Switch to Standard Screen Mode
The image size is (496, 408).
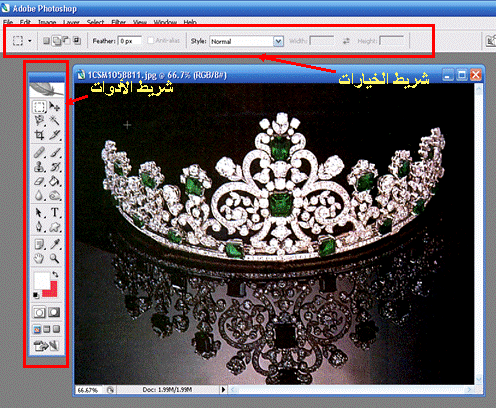click(x=37, y=330)
